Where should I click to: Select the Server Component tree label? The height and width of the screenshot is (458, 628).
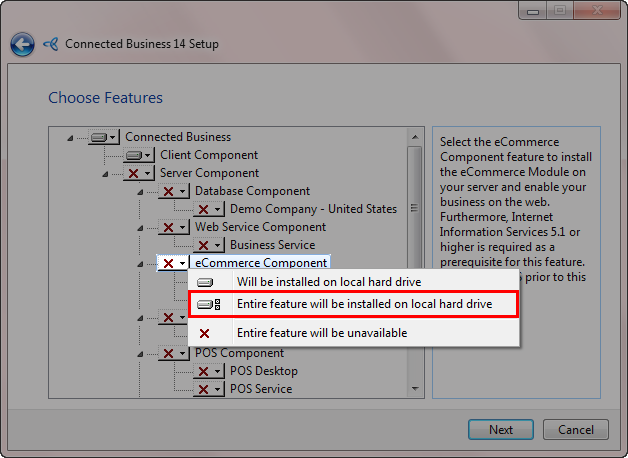[x=209, y=173]
